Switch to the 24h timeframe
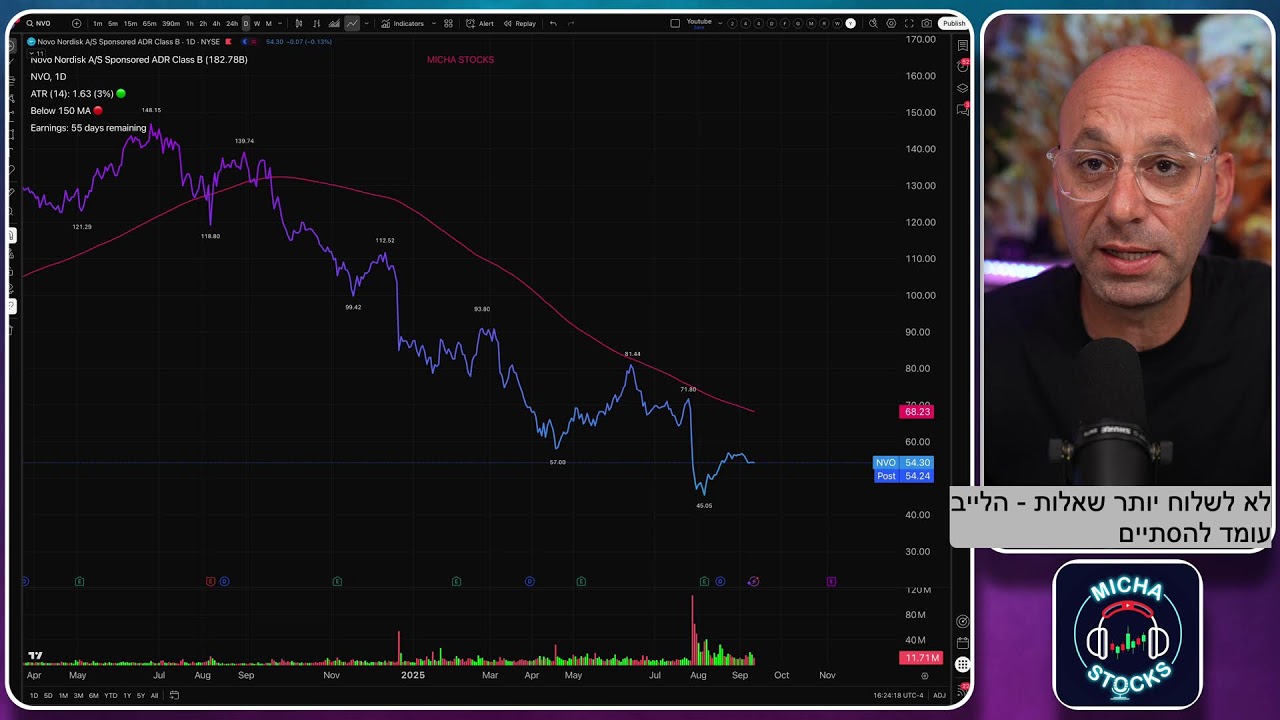 pos(232,23)
